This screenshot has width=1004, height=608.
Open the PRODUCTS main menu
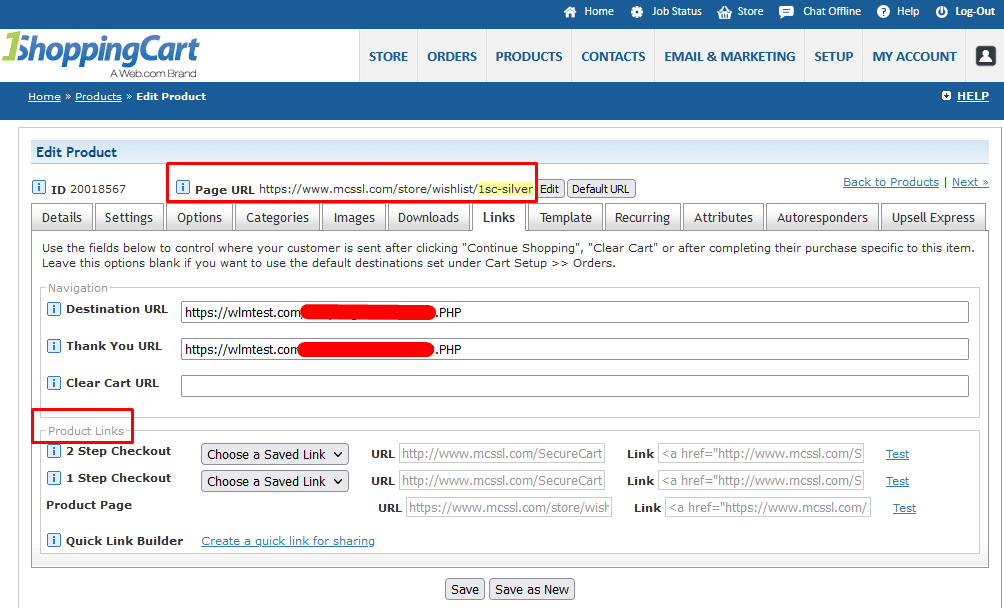click(x=529, y=56)
